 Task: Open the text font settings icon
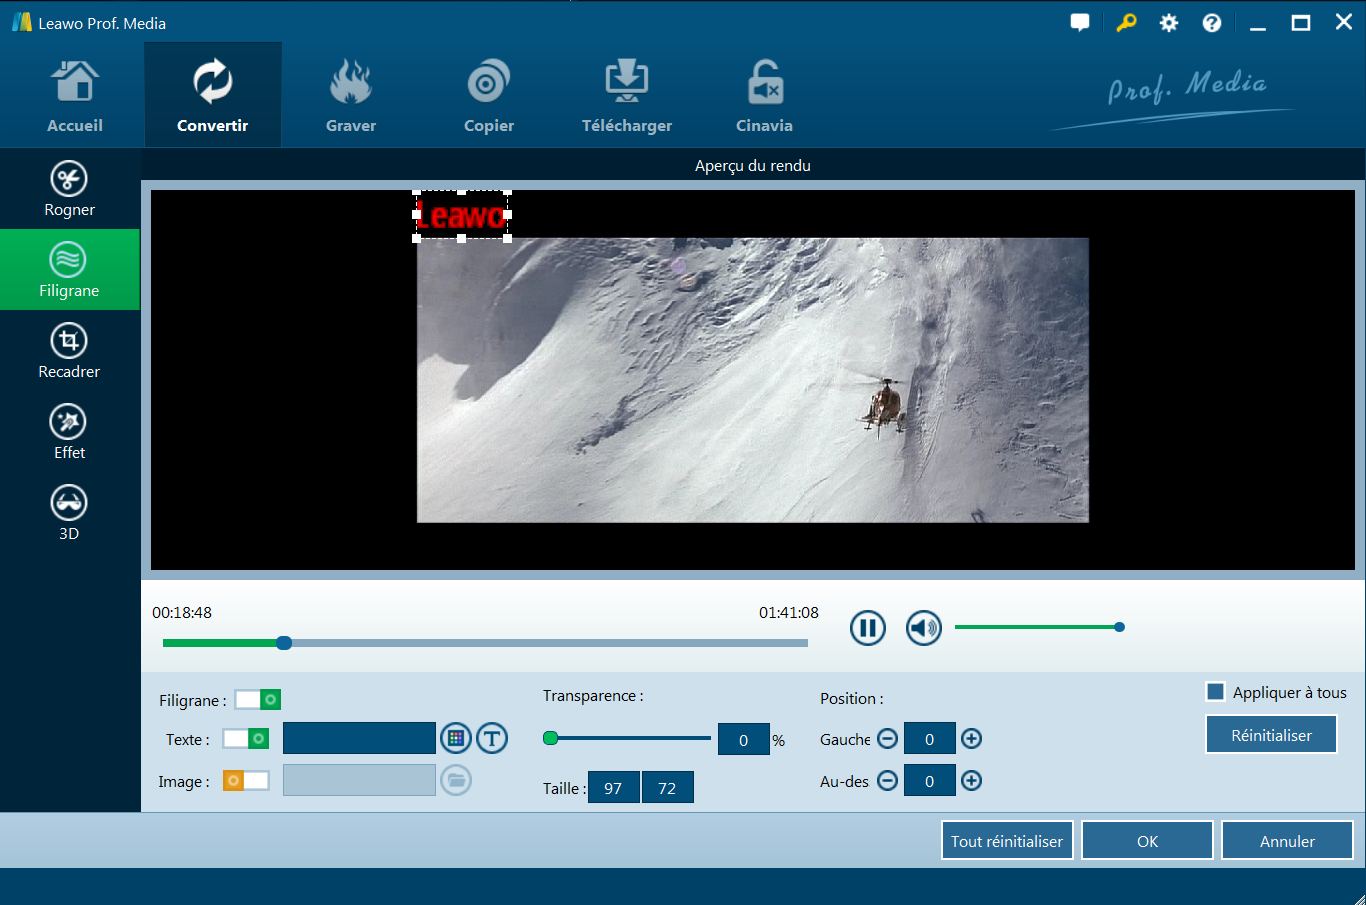(492, 739)
